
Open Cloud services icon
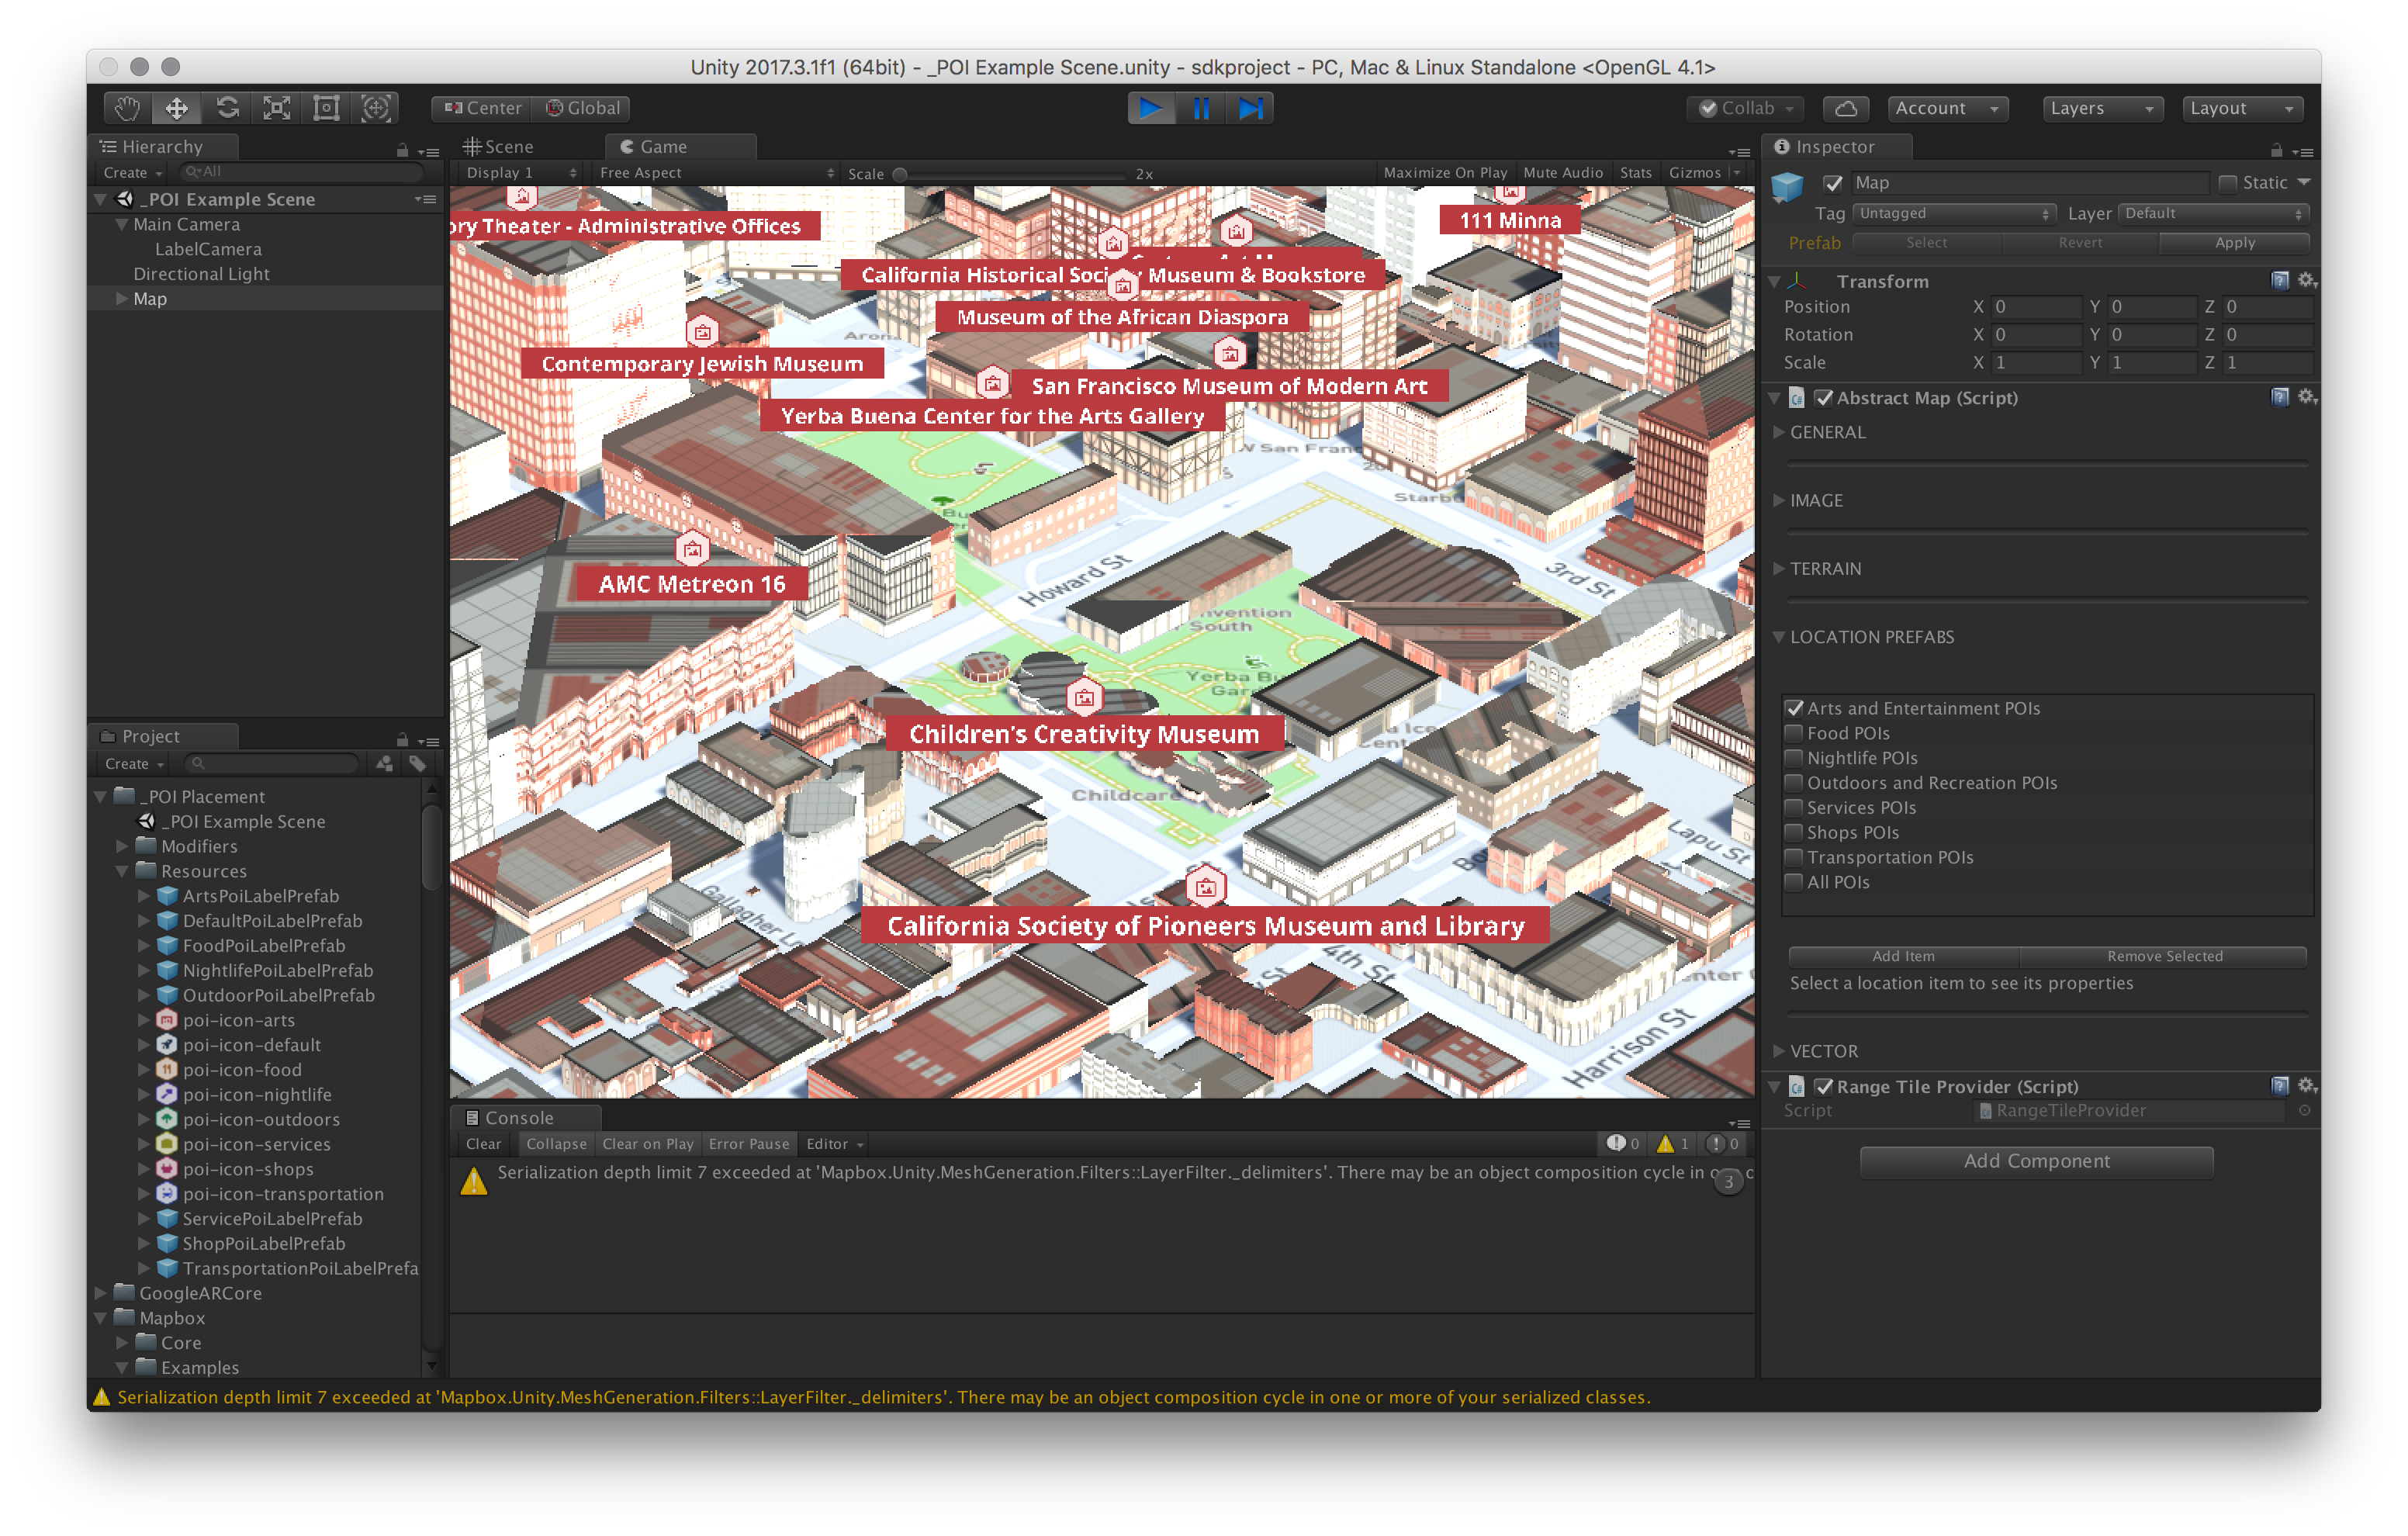1846,108
